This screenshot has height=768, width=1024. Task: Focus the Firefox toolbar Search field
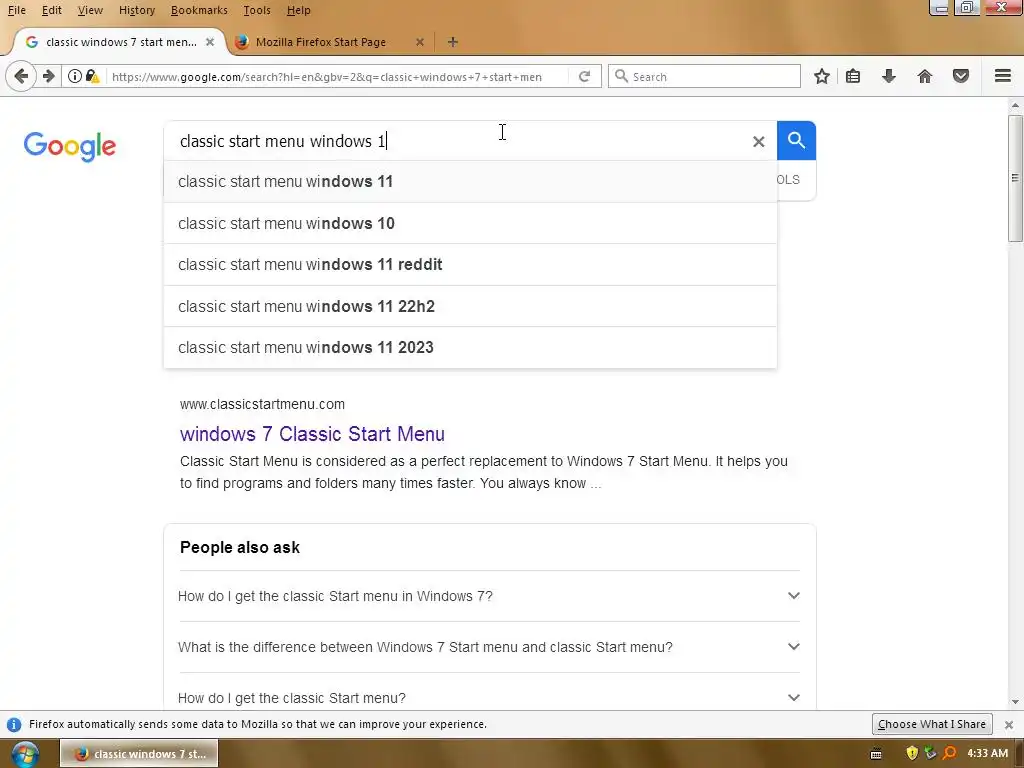[x=704, y=76]
